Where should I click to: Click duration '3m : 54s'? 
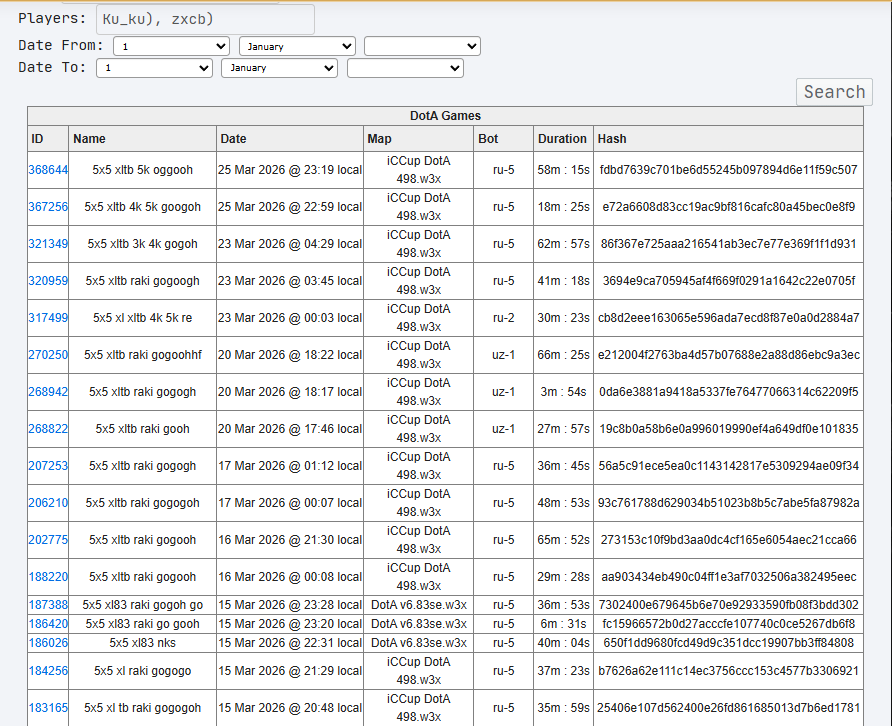click(563, 391)
